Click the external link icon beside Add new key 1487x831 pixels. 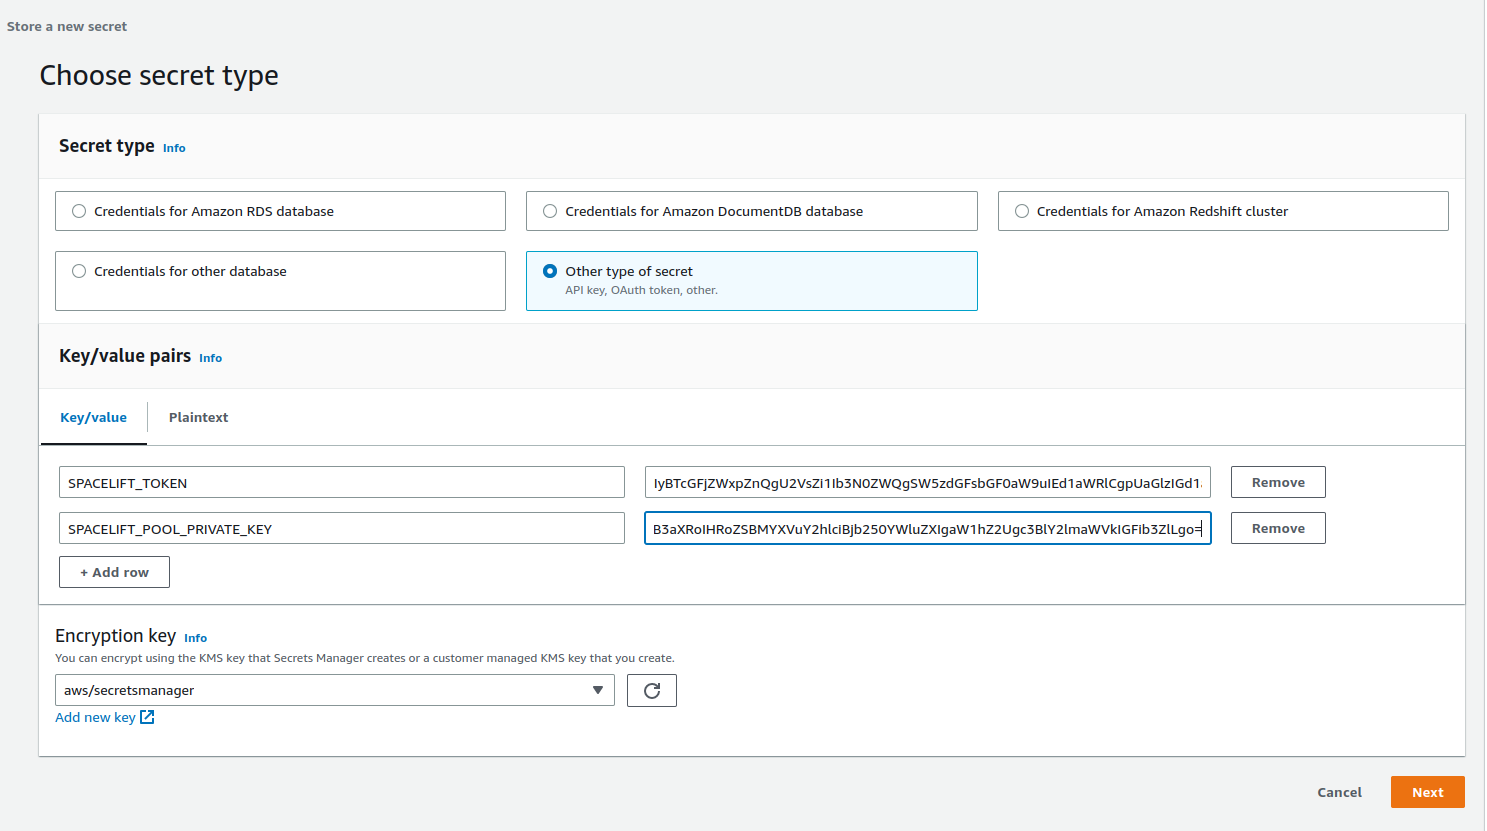click(147, 717)
